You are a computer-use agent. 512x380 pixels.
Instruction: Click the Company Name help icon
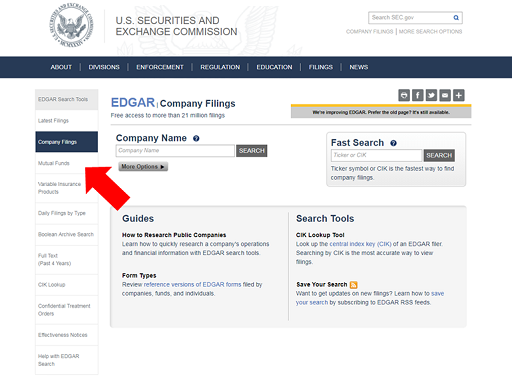(x=196, y=138)
